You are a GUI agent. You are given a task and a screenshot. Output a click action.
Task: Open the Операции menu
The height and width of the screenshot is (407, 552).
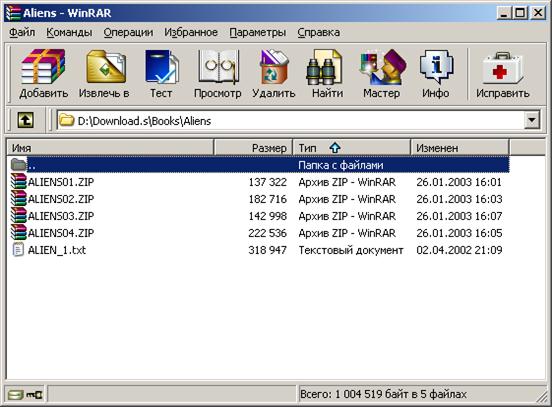coord(128,32)
